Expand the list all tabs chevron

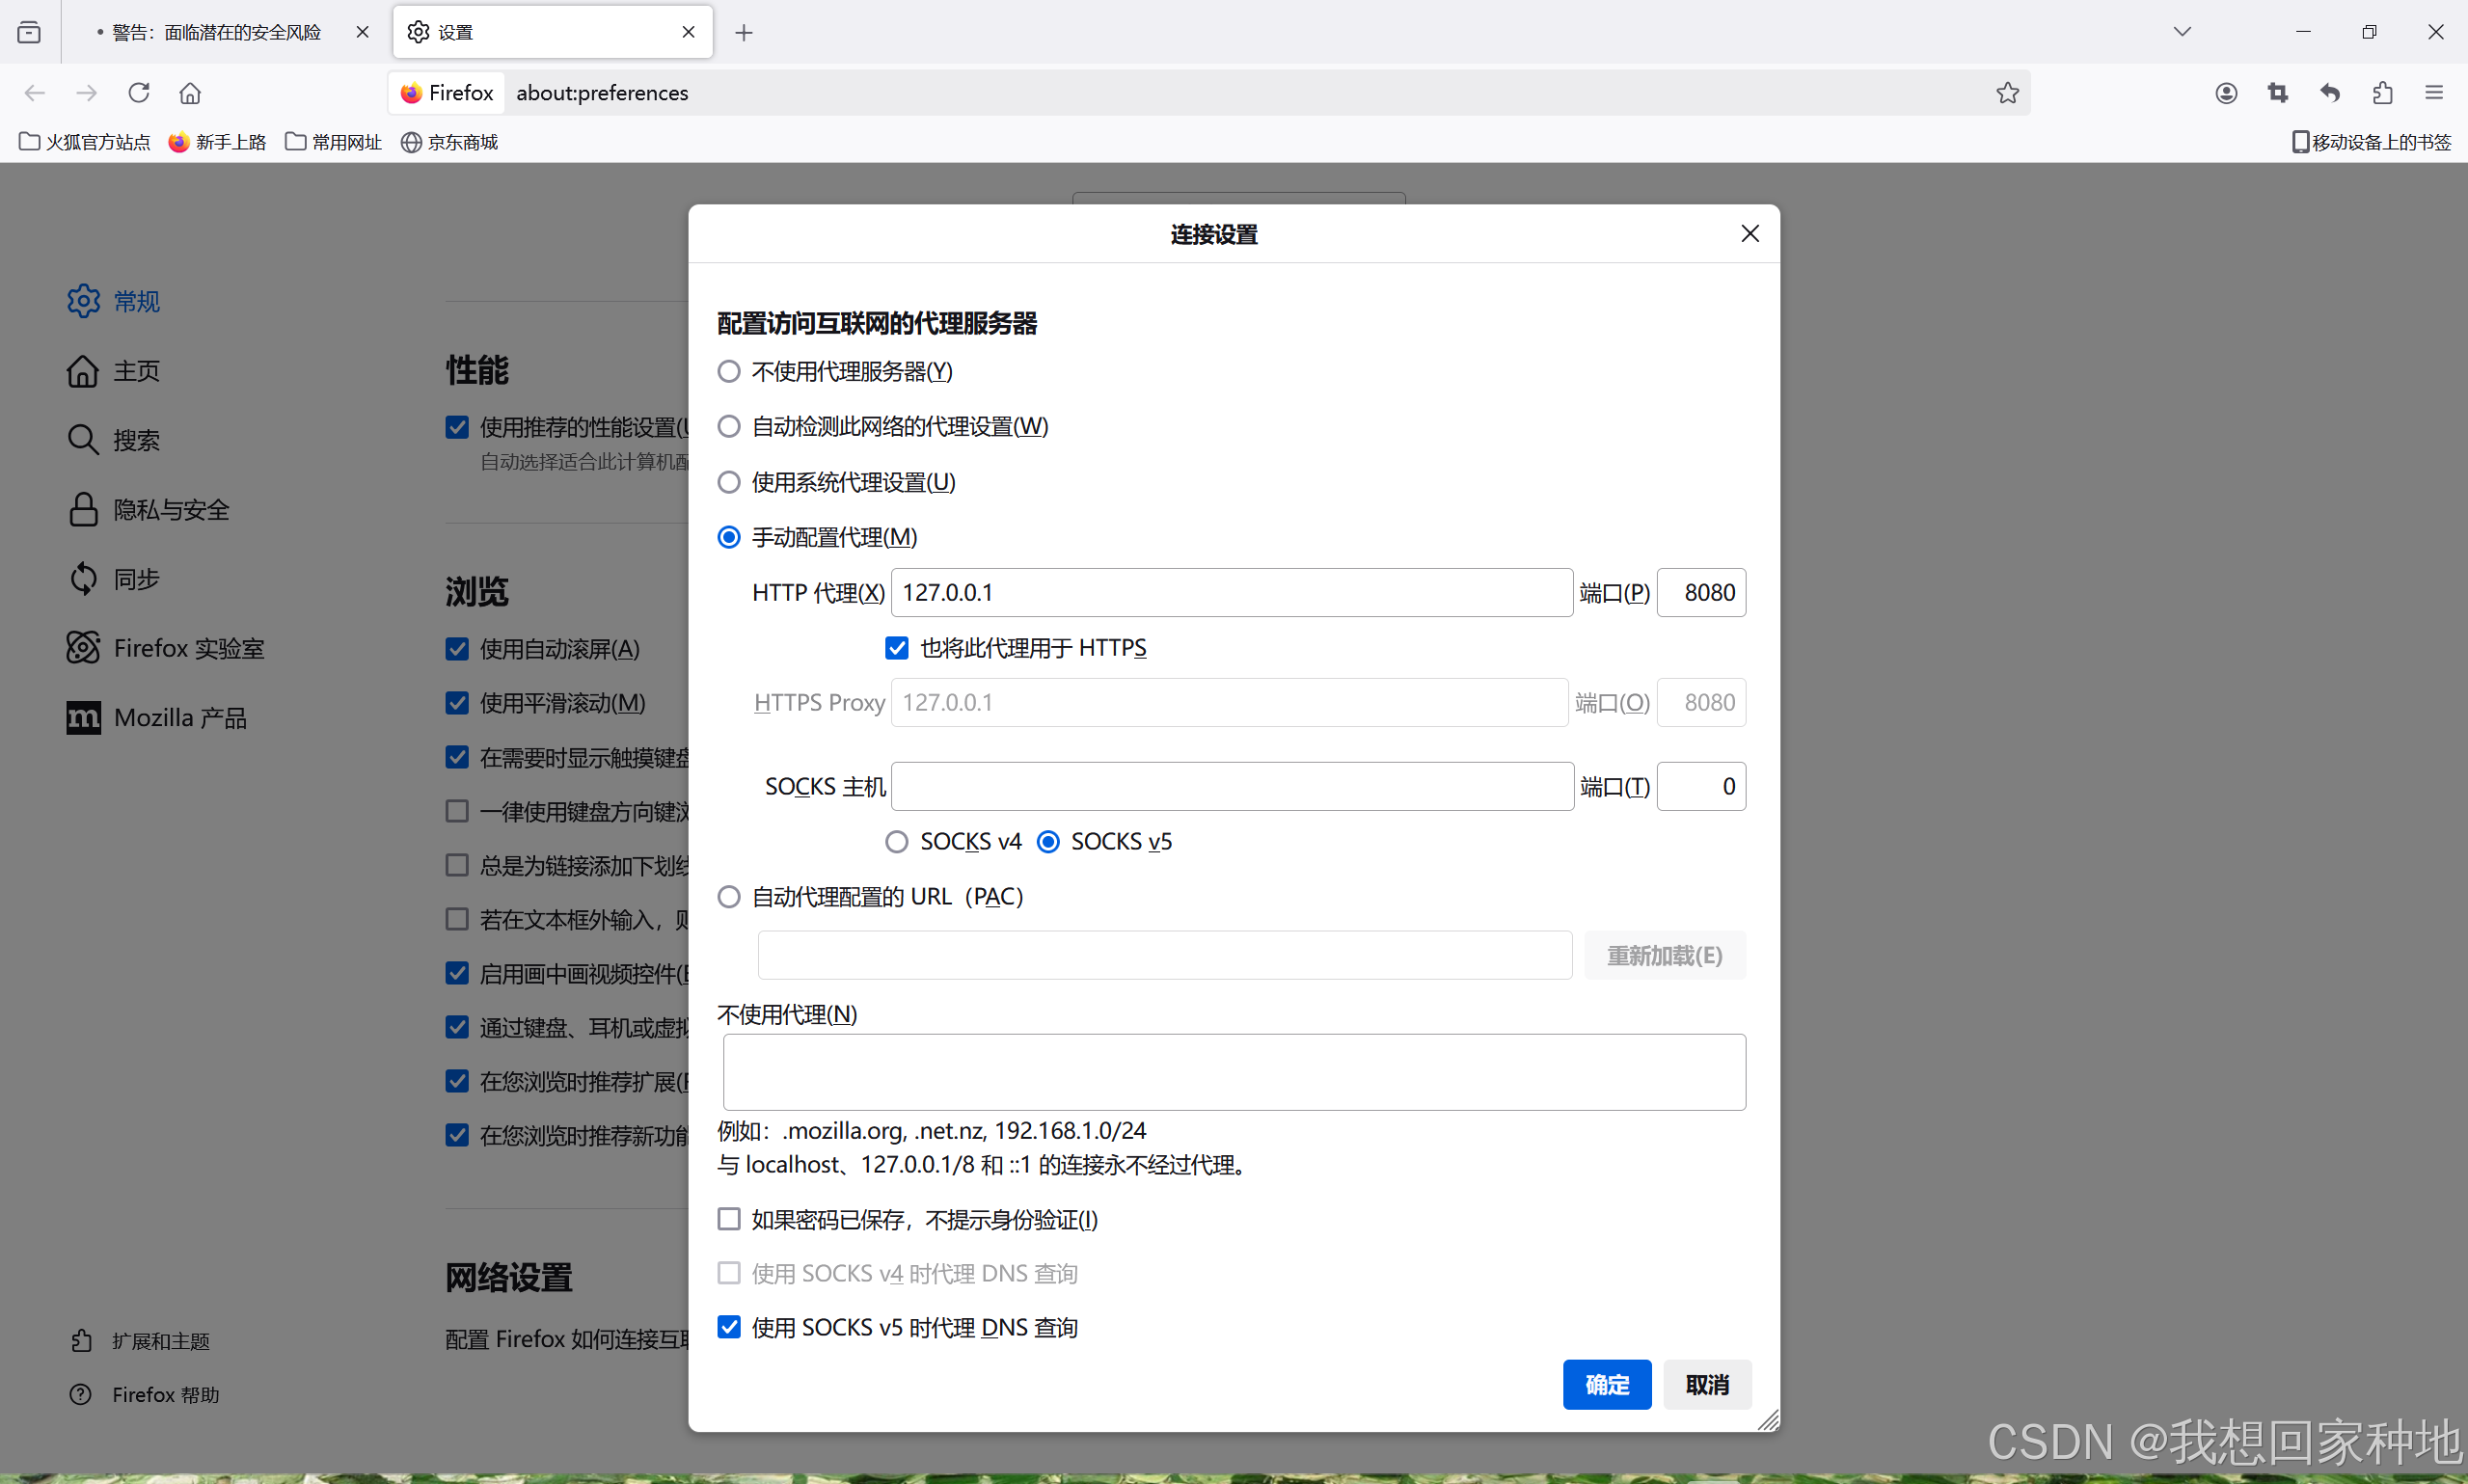pos(2182,32)
